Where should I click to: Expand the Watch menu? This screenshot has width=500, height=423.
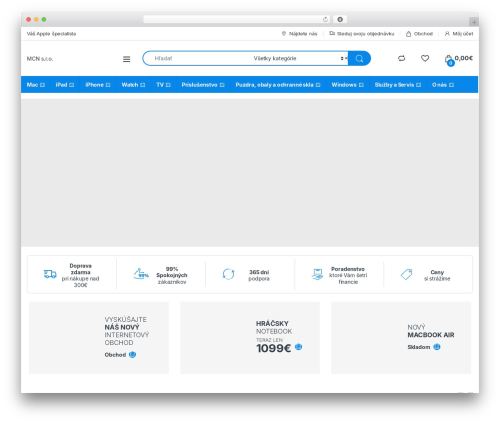(133, 85)
